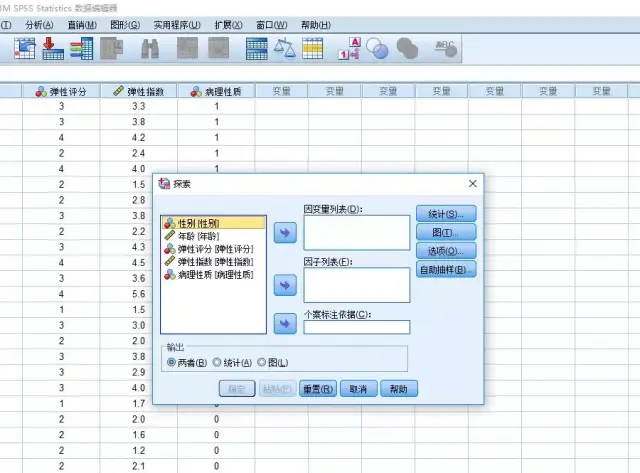Open the 图形(G) menu
This screenshot has height=473, width=640.
[125, 25]
